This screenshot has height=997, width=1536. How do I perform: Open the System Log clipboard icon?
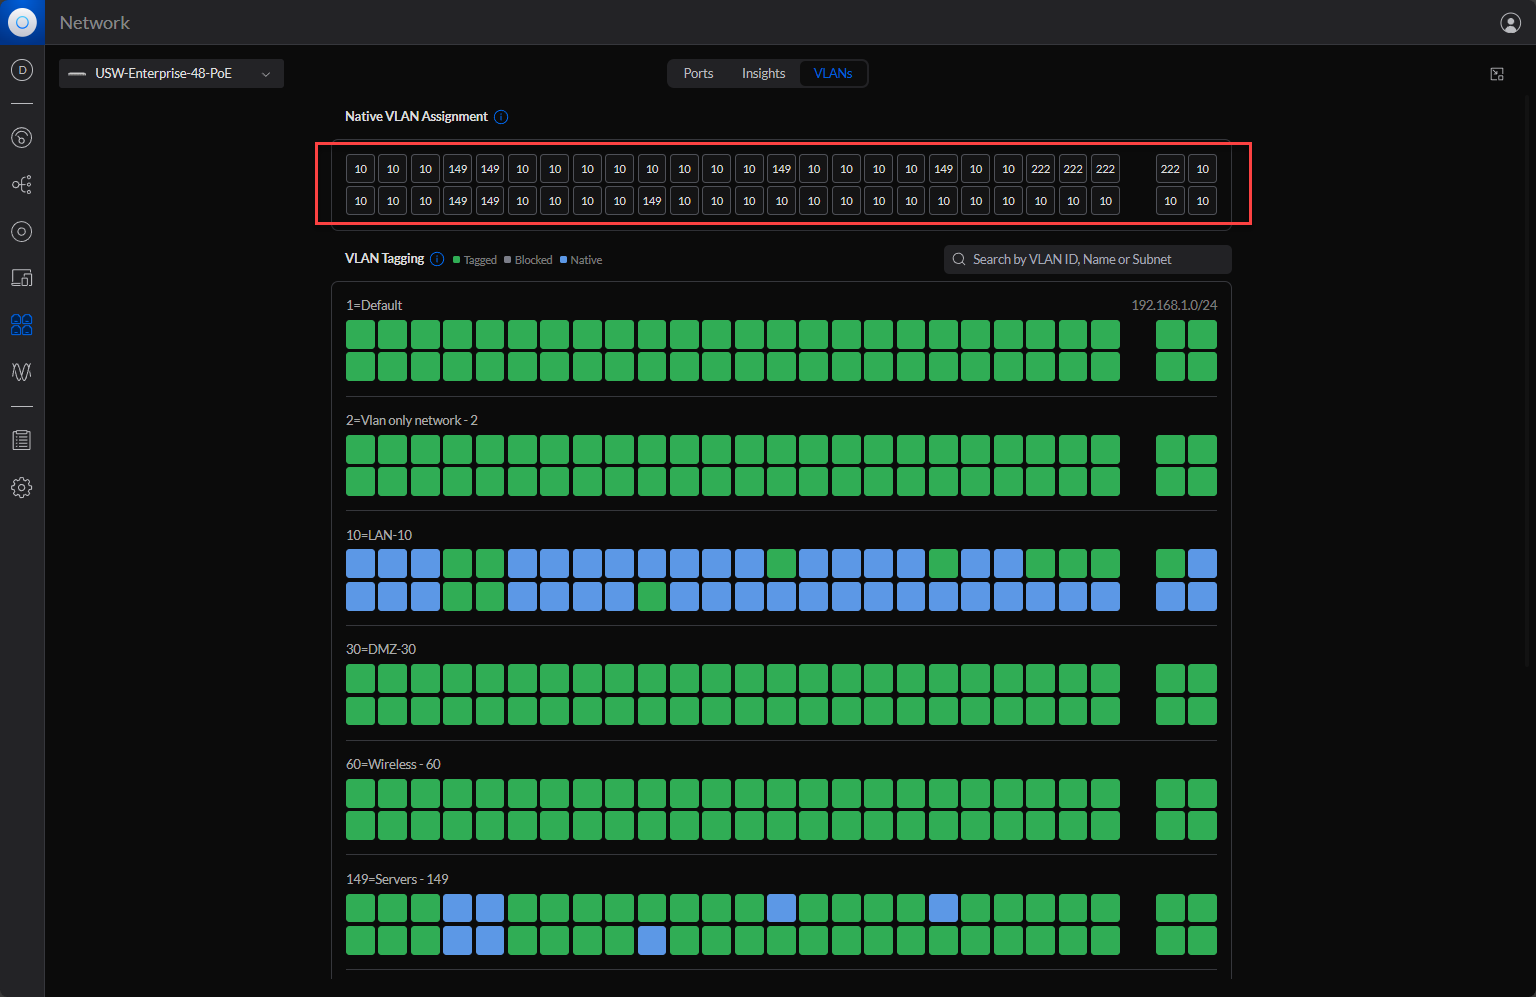[22, 440]
